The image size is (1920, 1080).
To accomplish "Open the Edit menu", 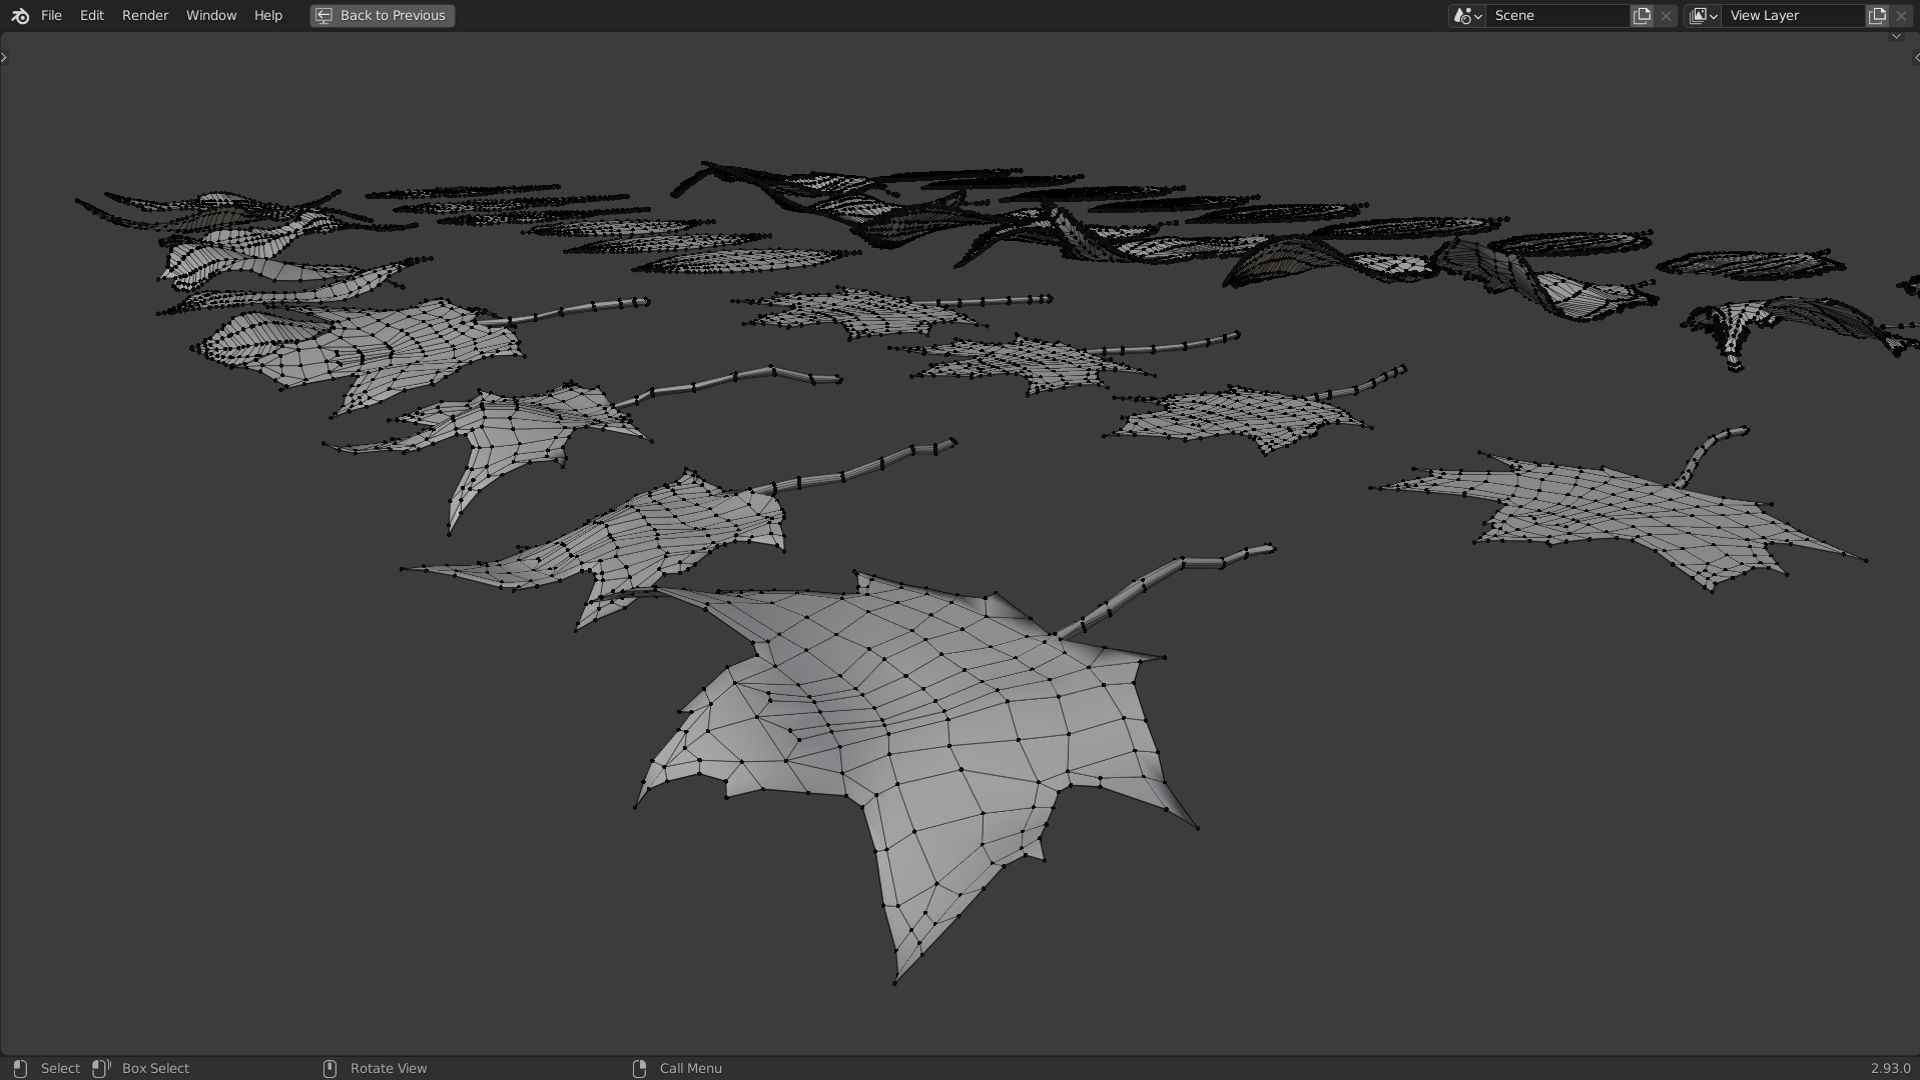I will 91,16.
